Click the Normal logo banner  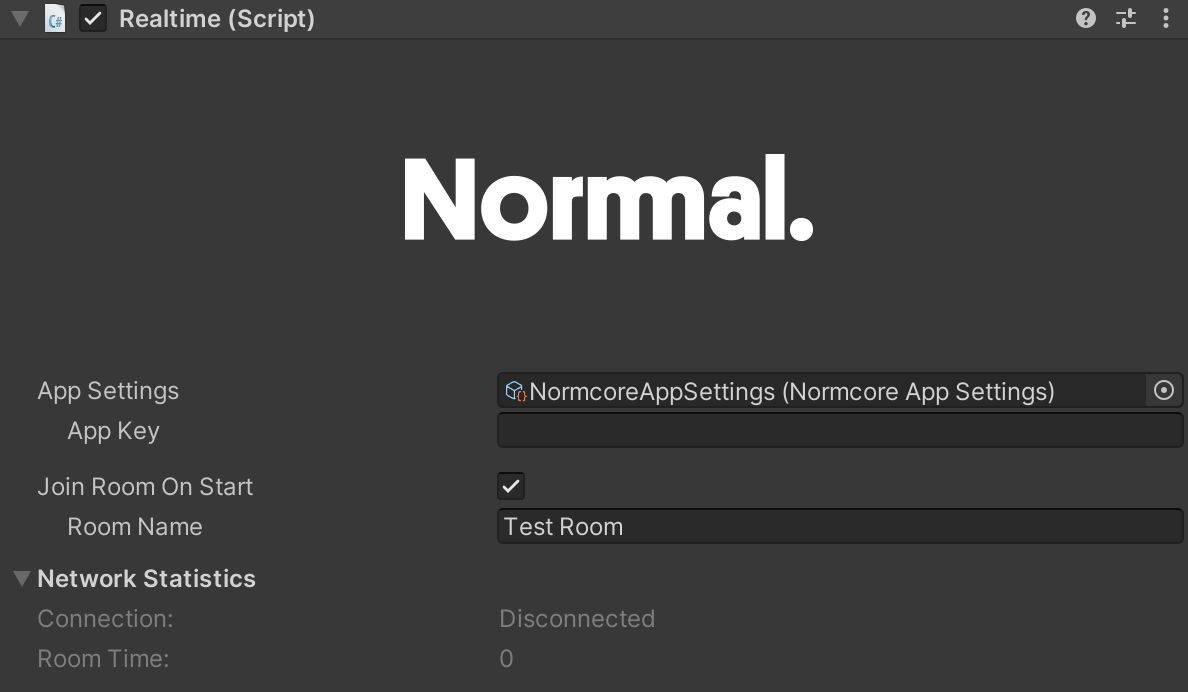click(x=608, y=199)
